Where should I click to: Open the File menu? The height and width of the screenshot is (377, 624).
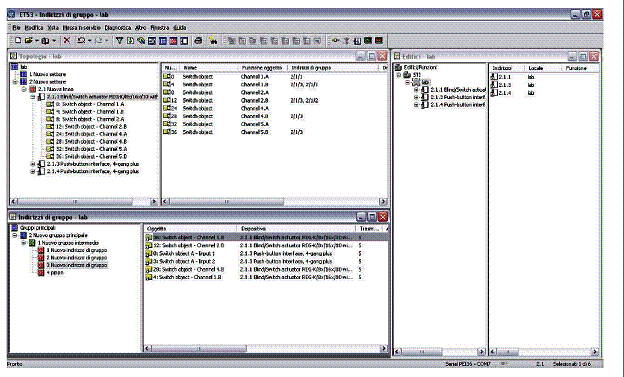click(16, 27)
